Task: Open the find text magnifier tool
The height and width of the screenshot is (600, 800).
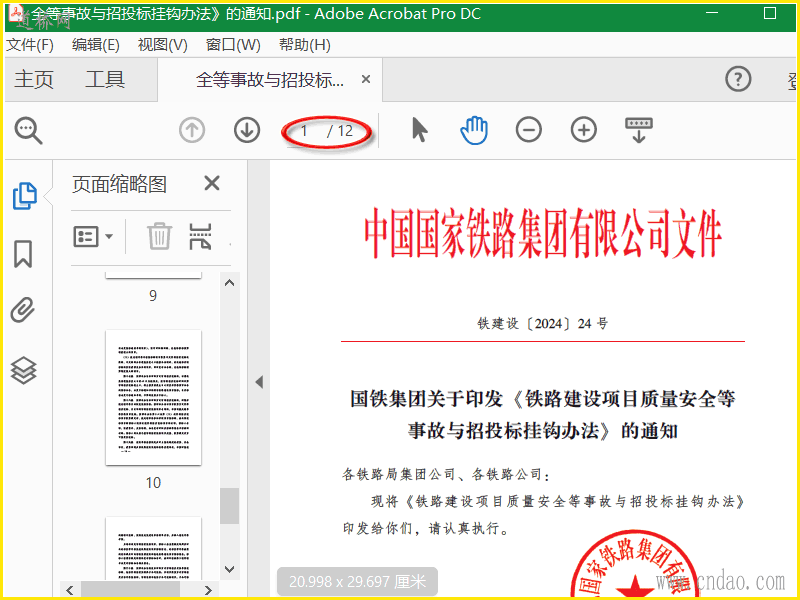Action: 29,131
